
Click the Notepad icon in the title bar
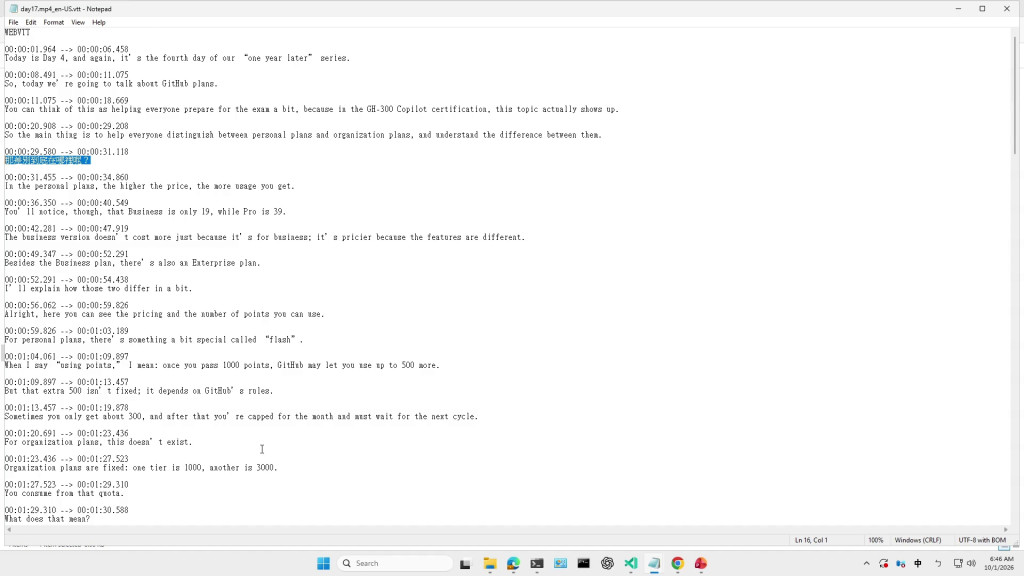pos(13,9)
